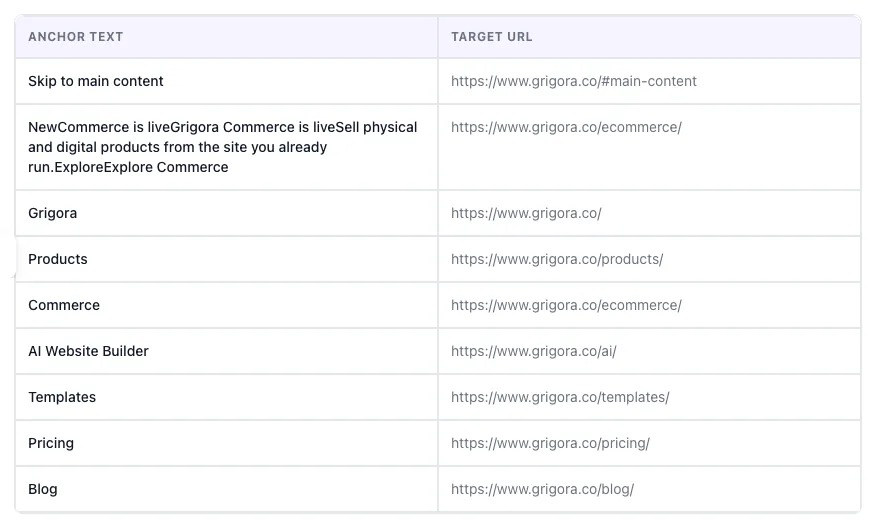Select the Blog anchor text cell
This screenshot has height=528, width=876.
pyautogui.click(x=226, y=489)
